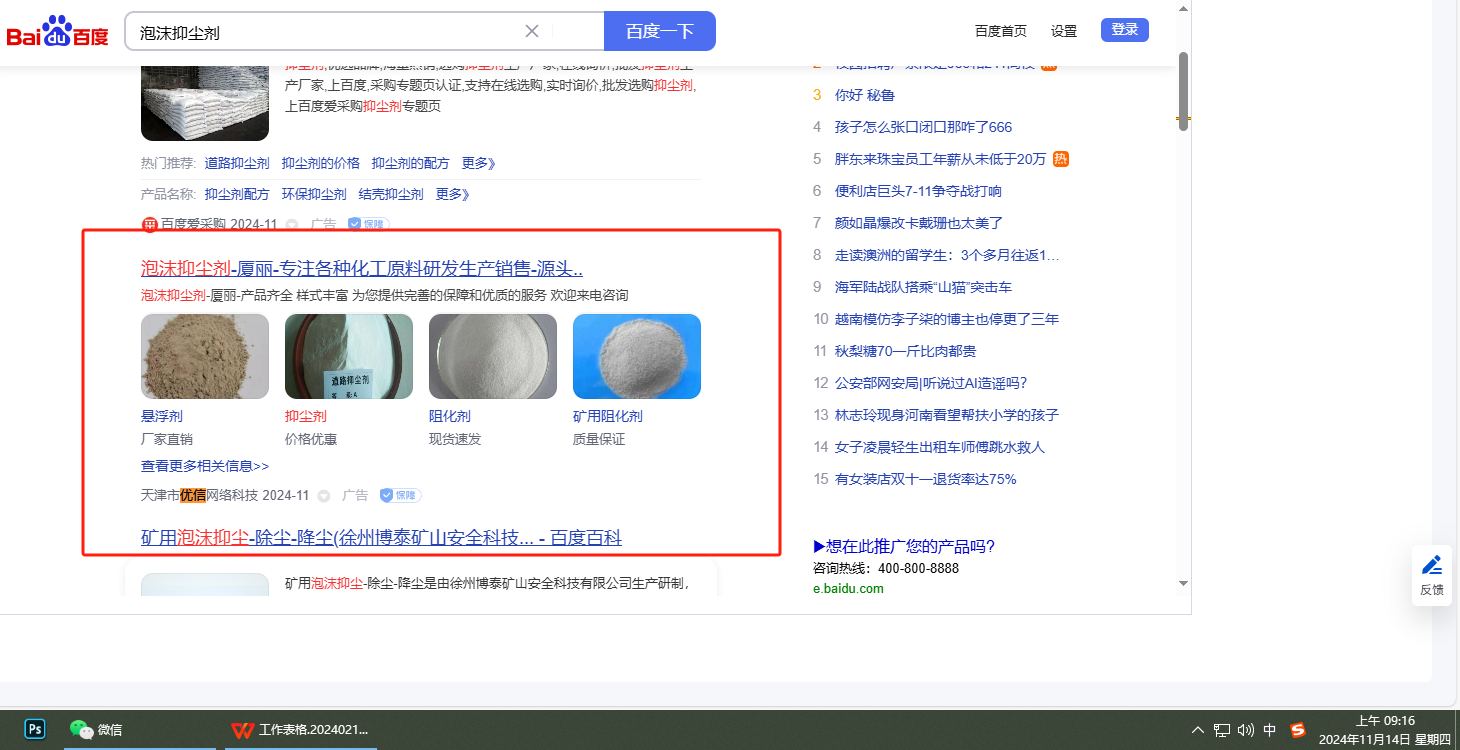
Task: Open hot search 走读澳洲的留学生
Action: [x=947, y=255]
